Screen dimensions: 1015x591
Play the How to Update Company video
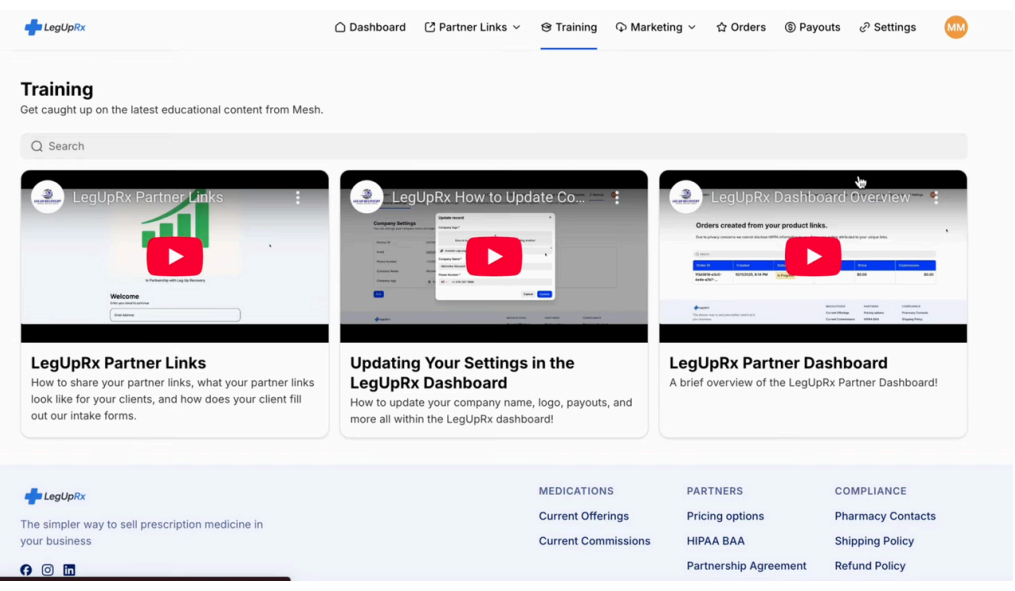point(494,257)
